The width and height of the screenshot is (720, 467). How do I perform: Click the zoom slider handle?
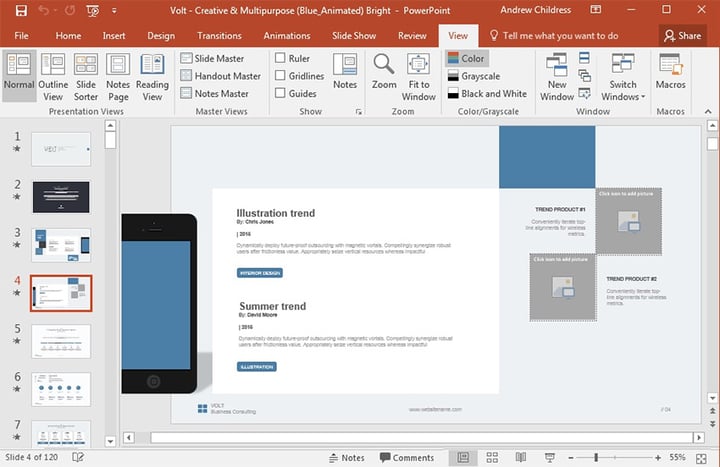click(x=596, y=457)
